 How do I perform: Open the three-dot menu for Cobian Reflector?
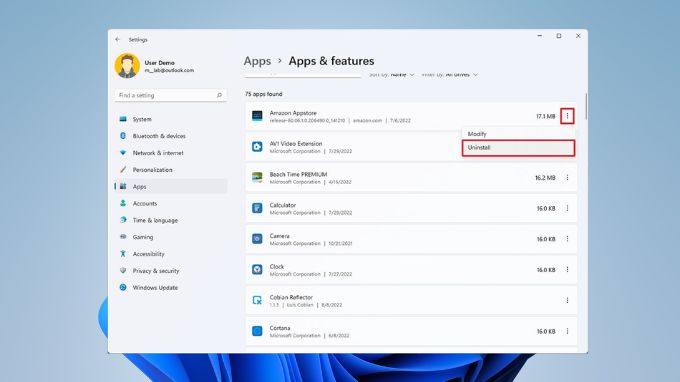[567, 300]
